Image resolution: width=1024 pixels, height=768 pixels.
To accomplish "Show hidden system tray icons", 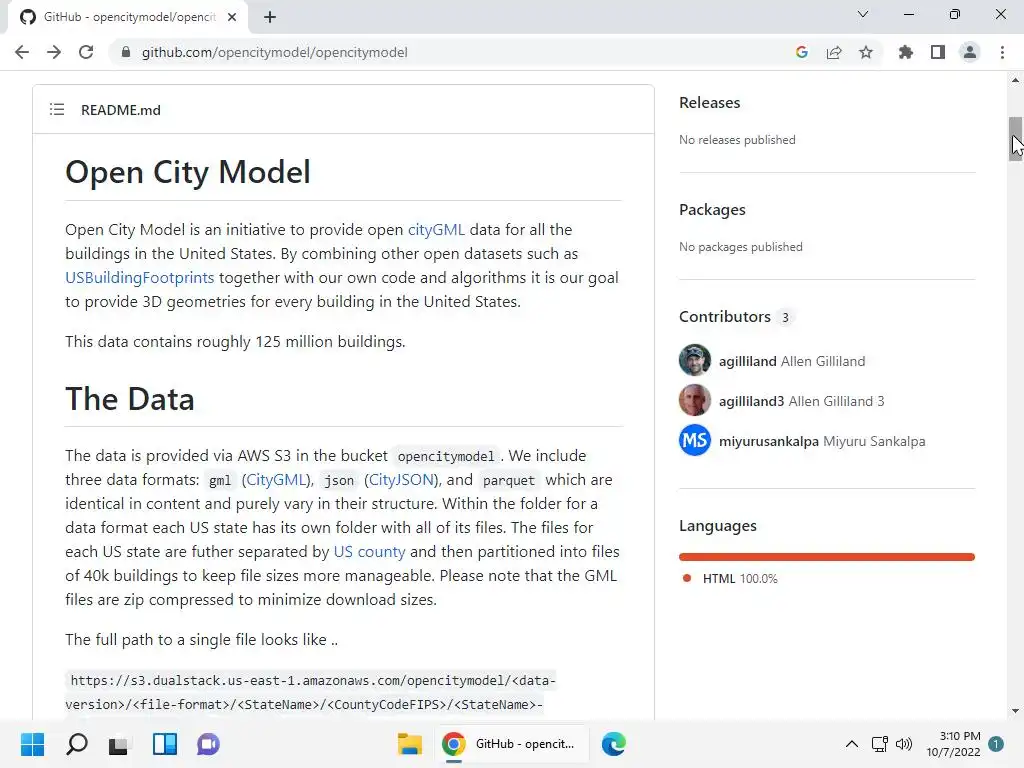I will [852, 744].
